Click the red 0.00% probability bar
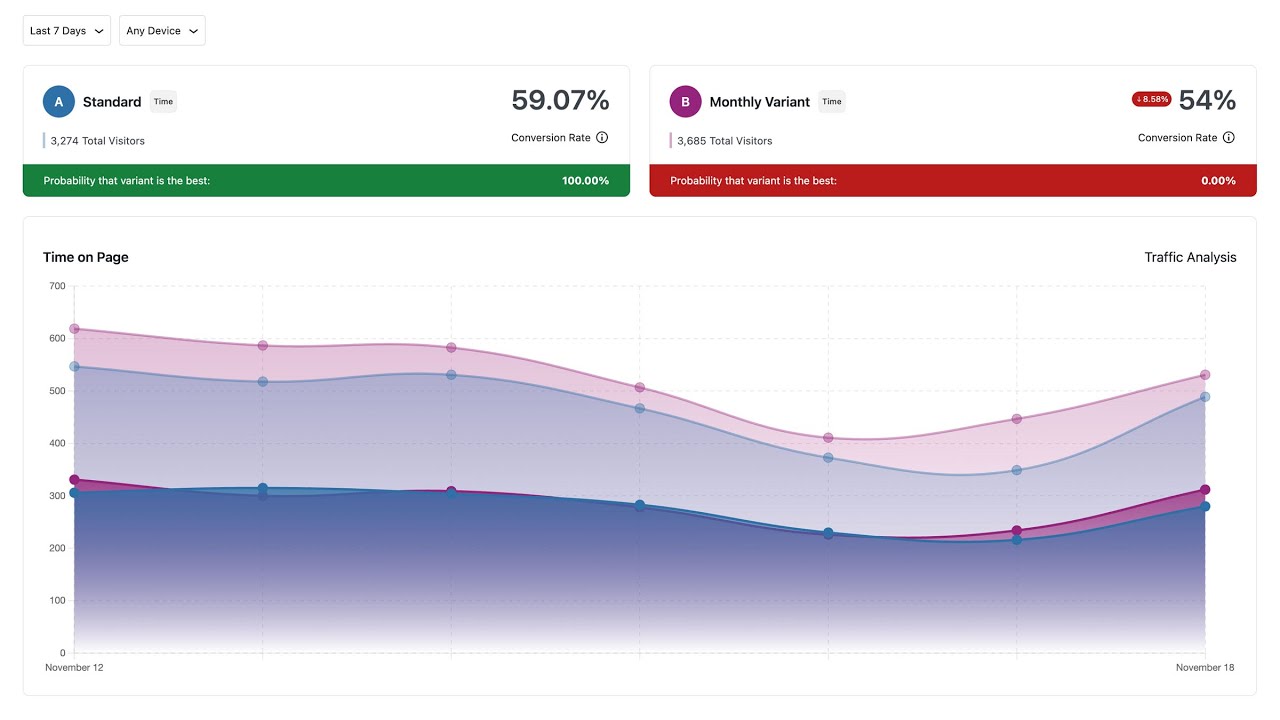The width and height of the screenshot is (1280, 720). 953,180
